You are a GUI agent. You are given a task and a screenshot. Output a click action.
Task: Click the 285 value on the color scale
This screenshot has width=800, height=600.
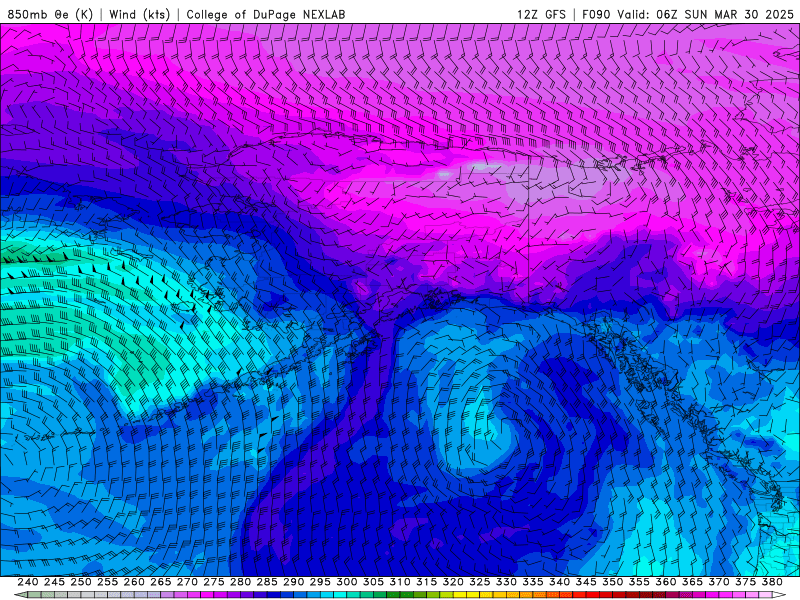click(x=267, y=582)
